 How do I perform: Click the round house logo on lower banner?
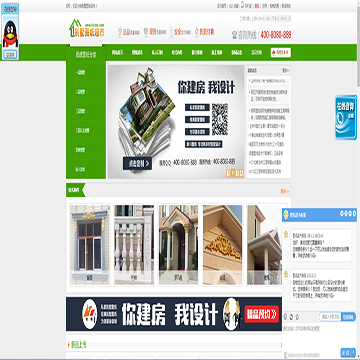tap(90, 314)
